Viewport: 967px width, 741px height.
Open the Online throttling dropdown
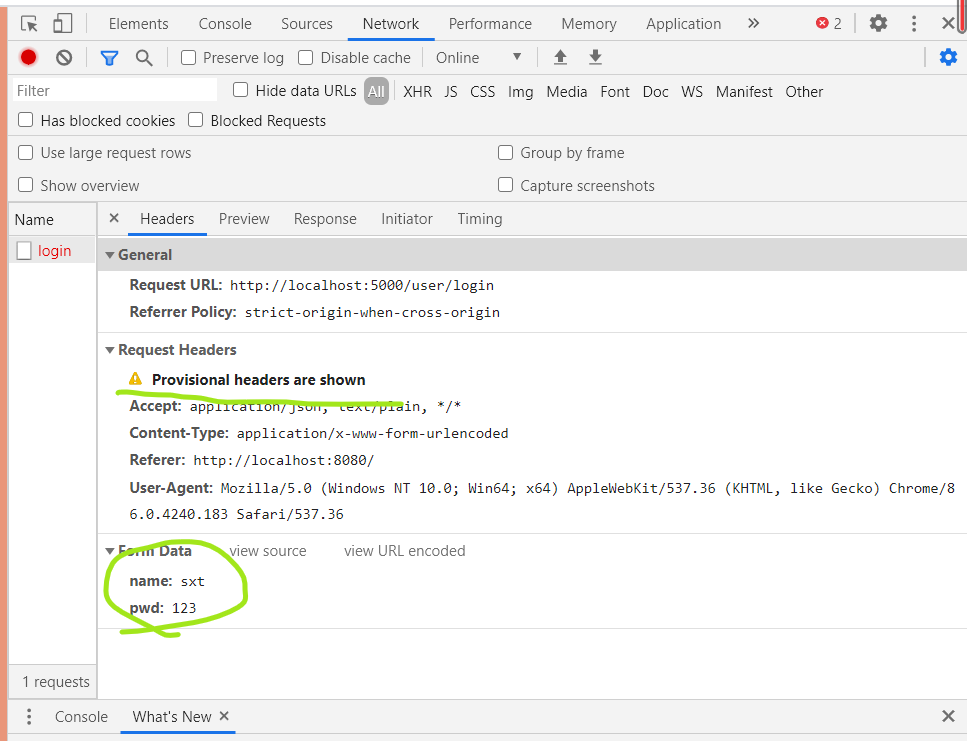click(479, 57)
